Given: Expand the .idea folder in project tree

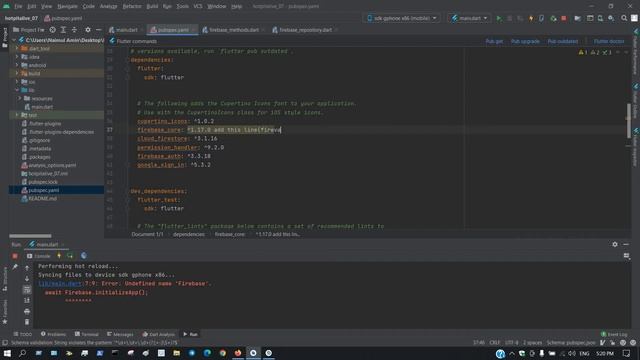Looking at the screenshot, I should pos(17,57).
